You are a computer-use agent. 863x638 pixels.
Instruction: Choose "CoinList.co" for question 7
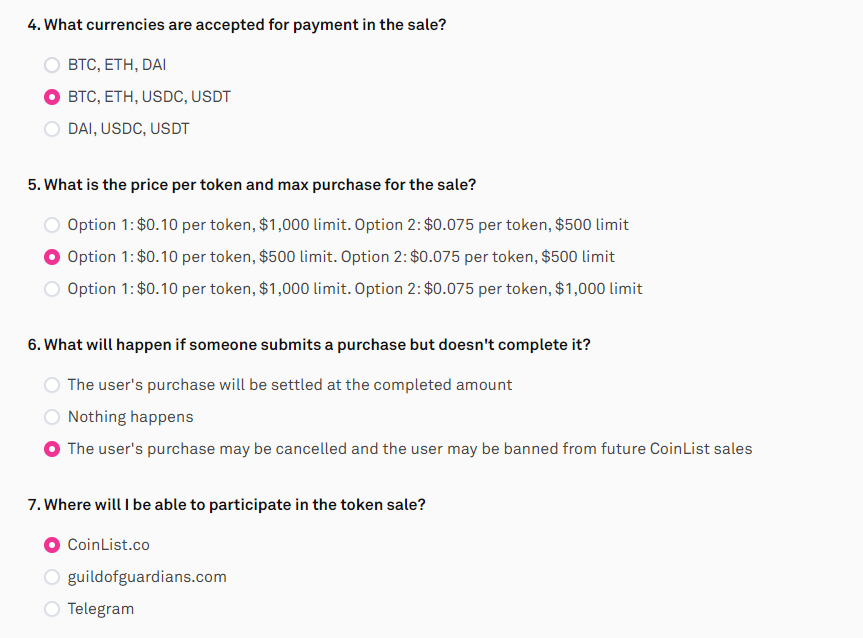51,544
